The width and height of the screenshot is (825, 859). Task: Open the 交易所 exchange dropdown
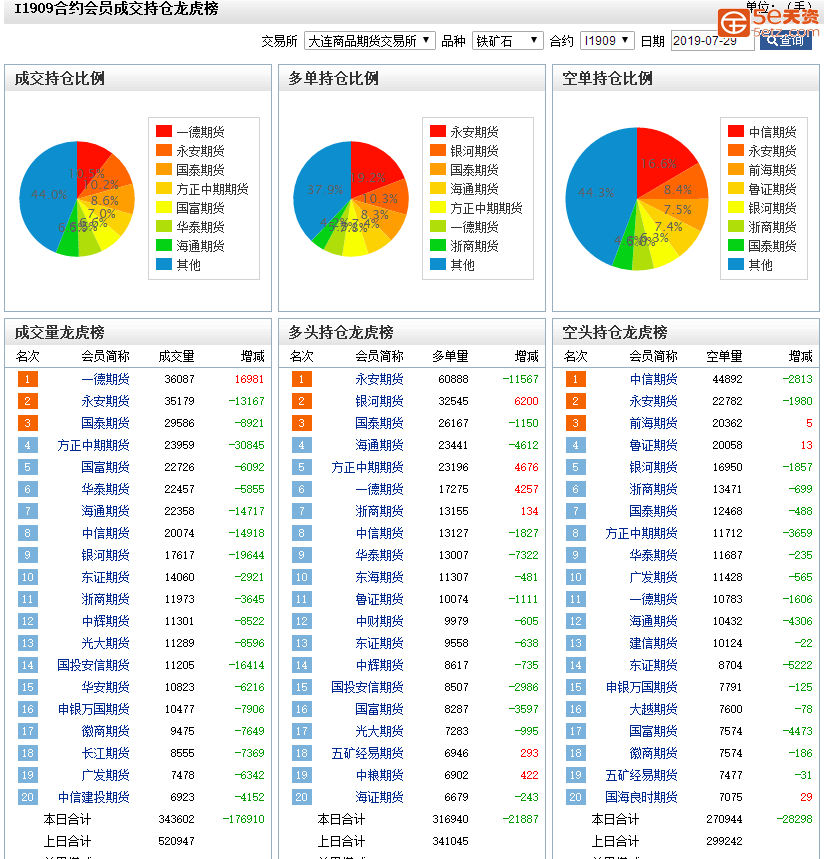point(370,41)
